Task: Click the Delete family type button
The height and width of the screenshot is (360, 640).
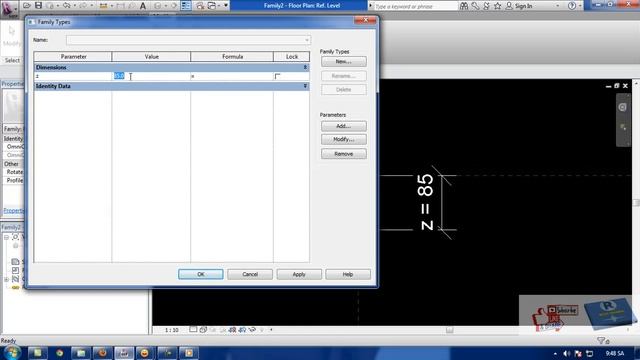Action: click(344, 90)
